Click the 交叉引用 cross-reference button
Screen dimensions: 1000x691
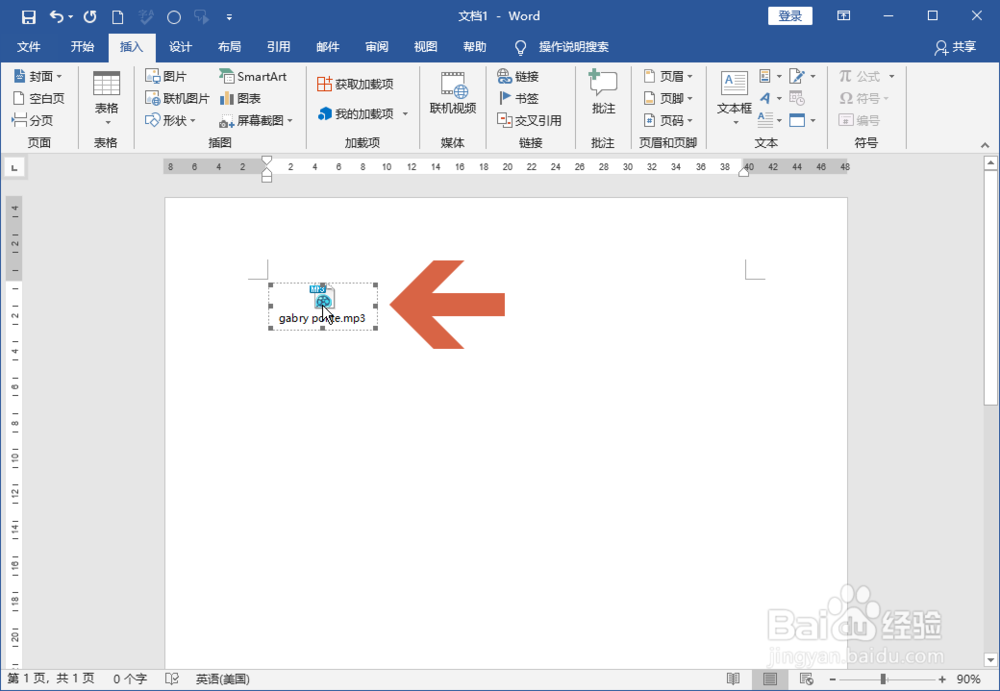(529, 120)
